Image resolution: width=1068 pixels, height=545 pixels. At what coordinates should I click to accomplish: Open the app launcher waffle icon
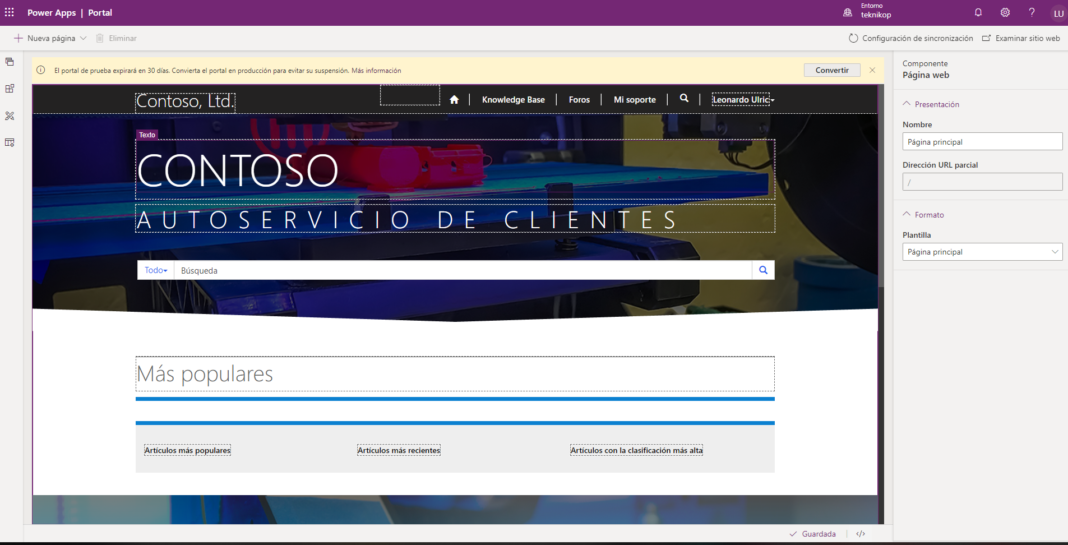[10, 12]
